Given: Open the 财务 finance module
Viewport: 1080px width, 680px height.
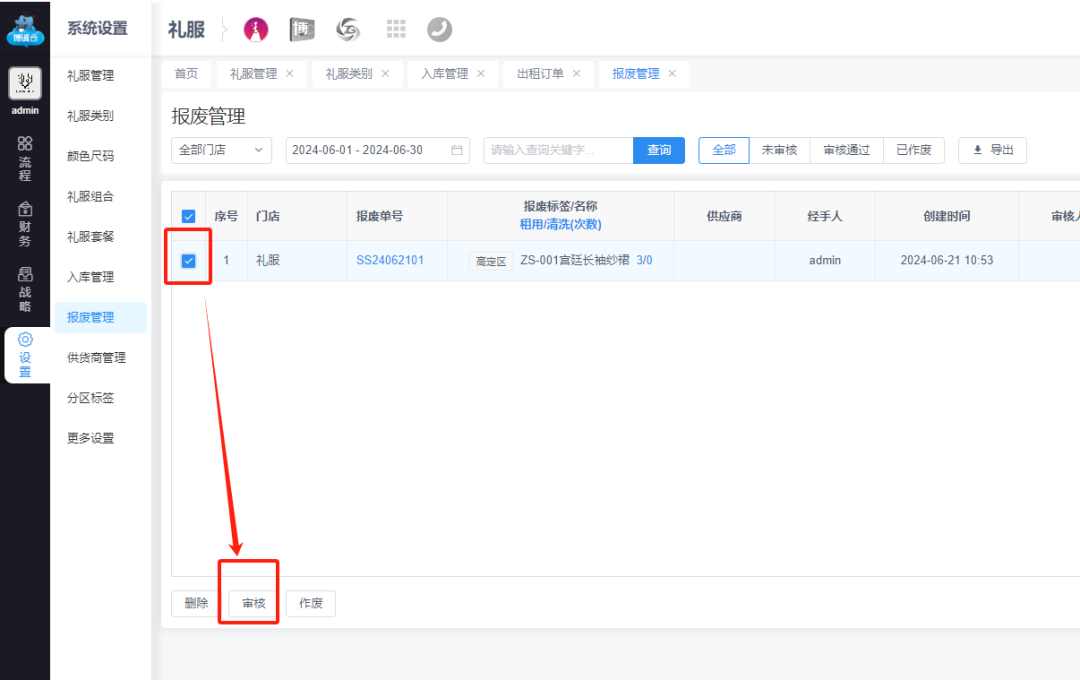Looking at the screenshot, I should 25,224.
